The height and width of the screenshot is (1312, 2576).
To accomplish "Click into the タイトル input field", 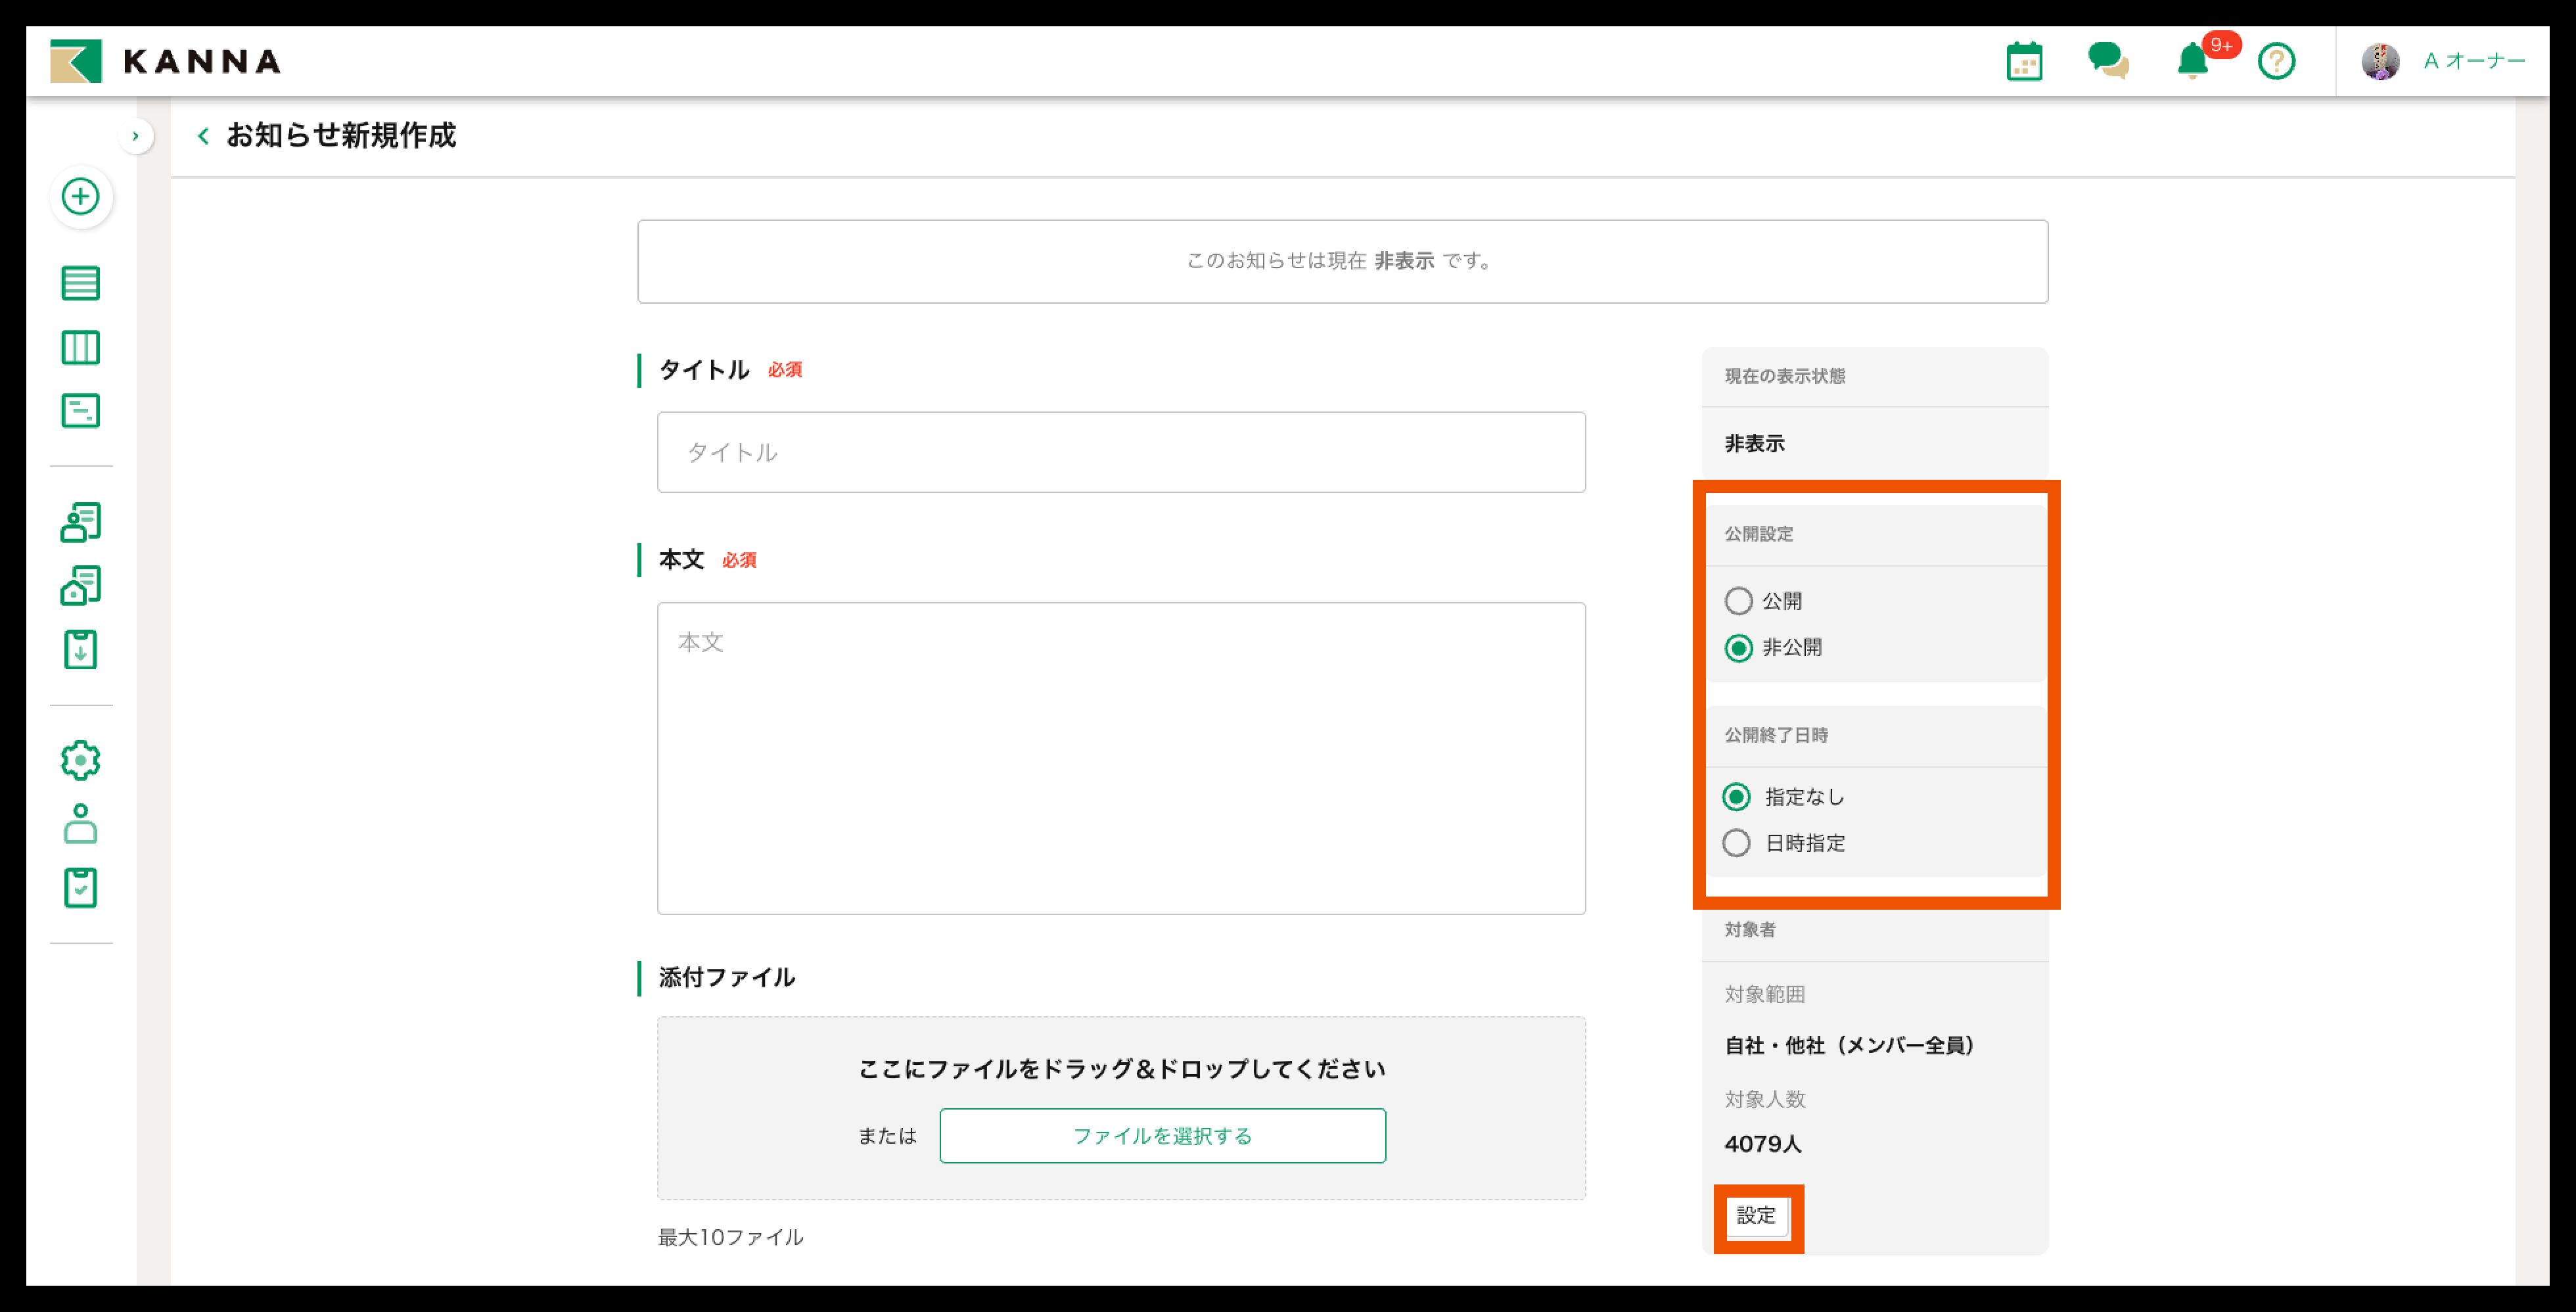I will click(1120, 452).
